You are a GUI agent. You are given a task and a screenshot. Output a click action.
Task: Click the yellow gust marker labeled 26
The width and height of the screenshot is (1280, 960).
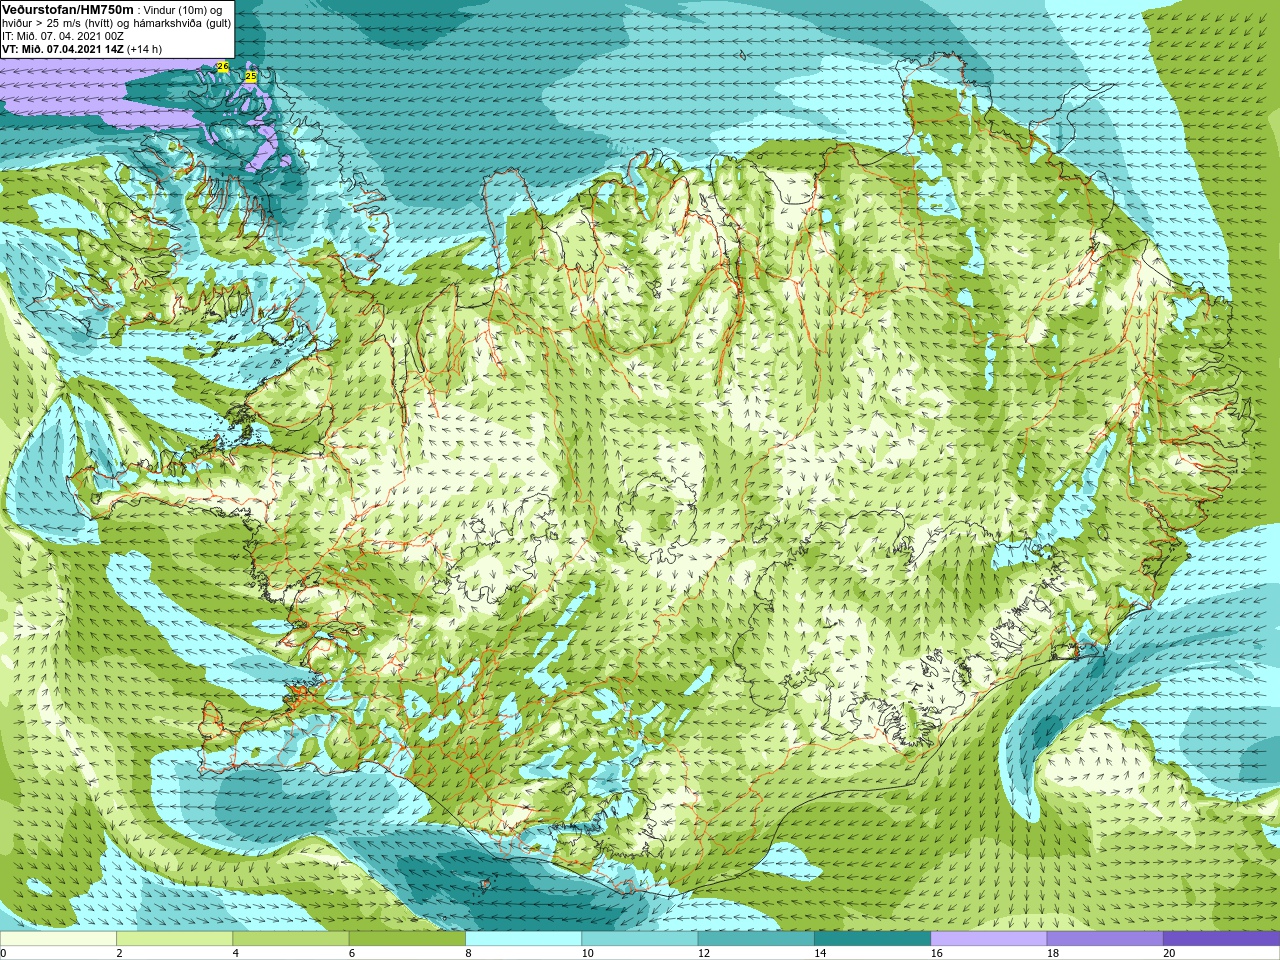tap(223, 66)
